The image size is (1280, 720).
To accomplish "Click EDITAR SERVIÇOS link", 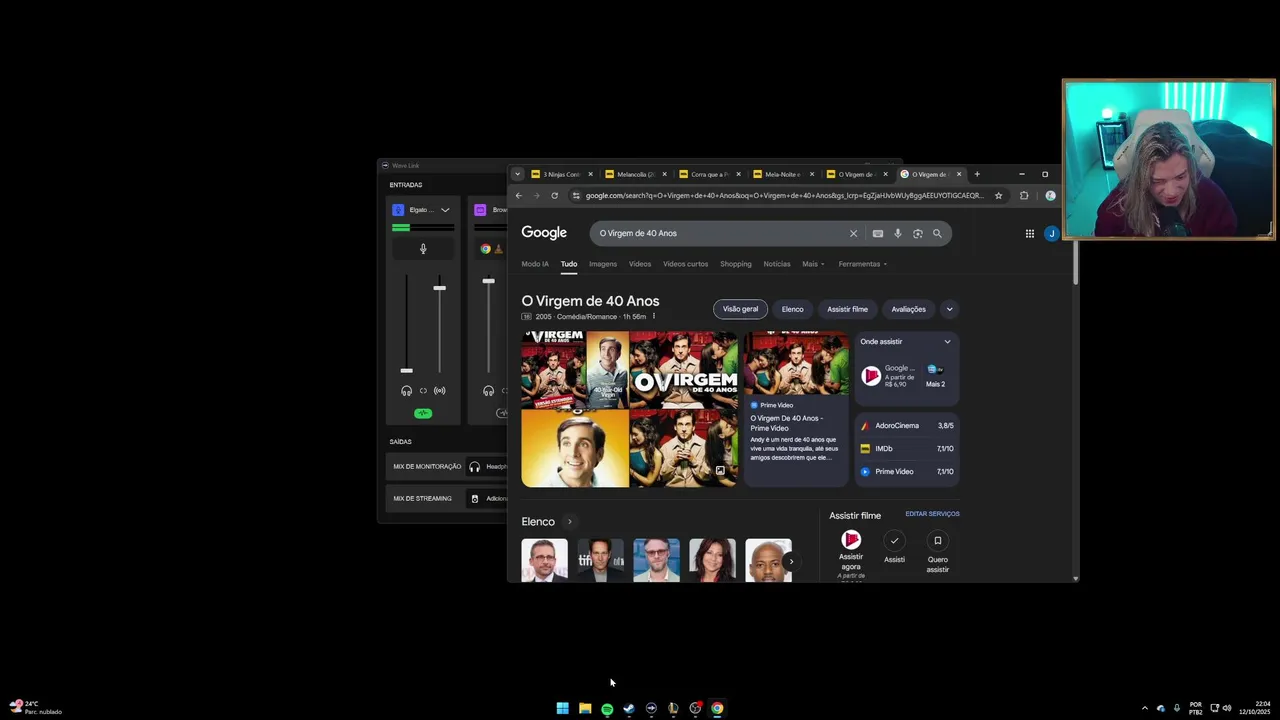I will [932, 514].
